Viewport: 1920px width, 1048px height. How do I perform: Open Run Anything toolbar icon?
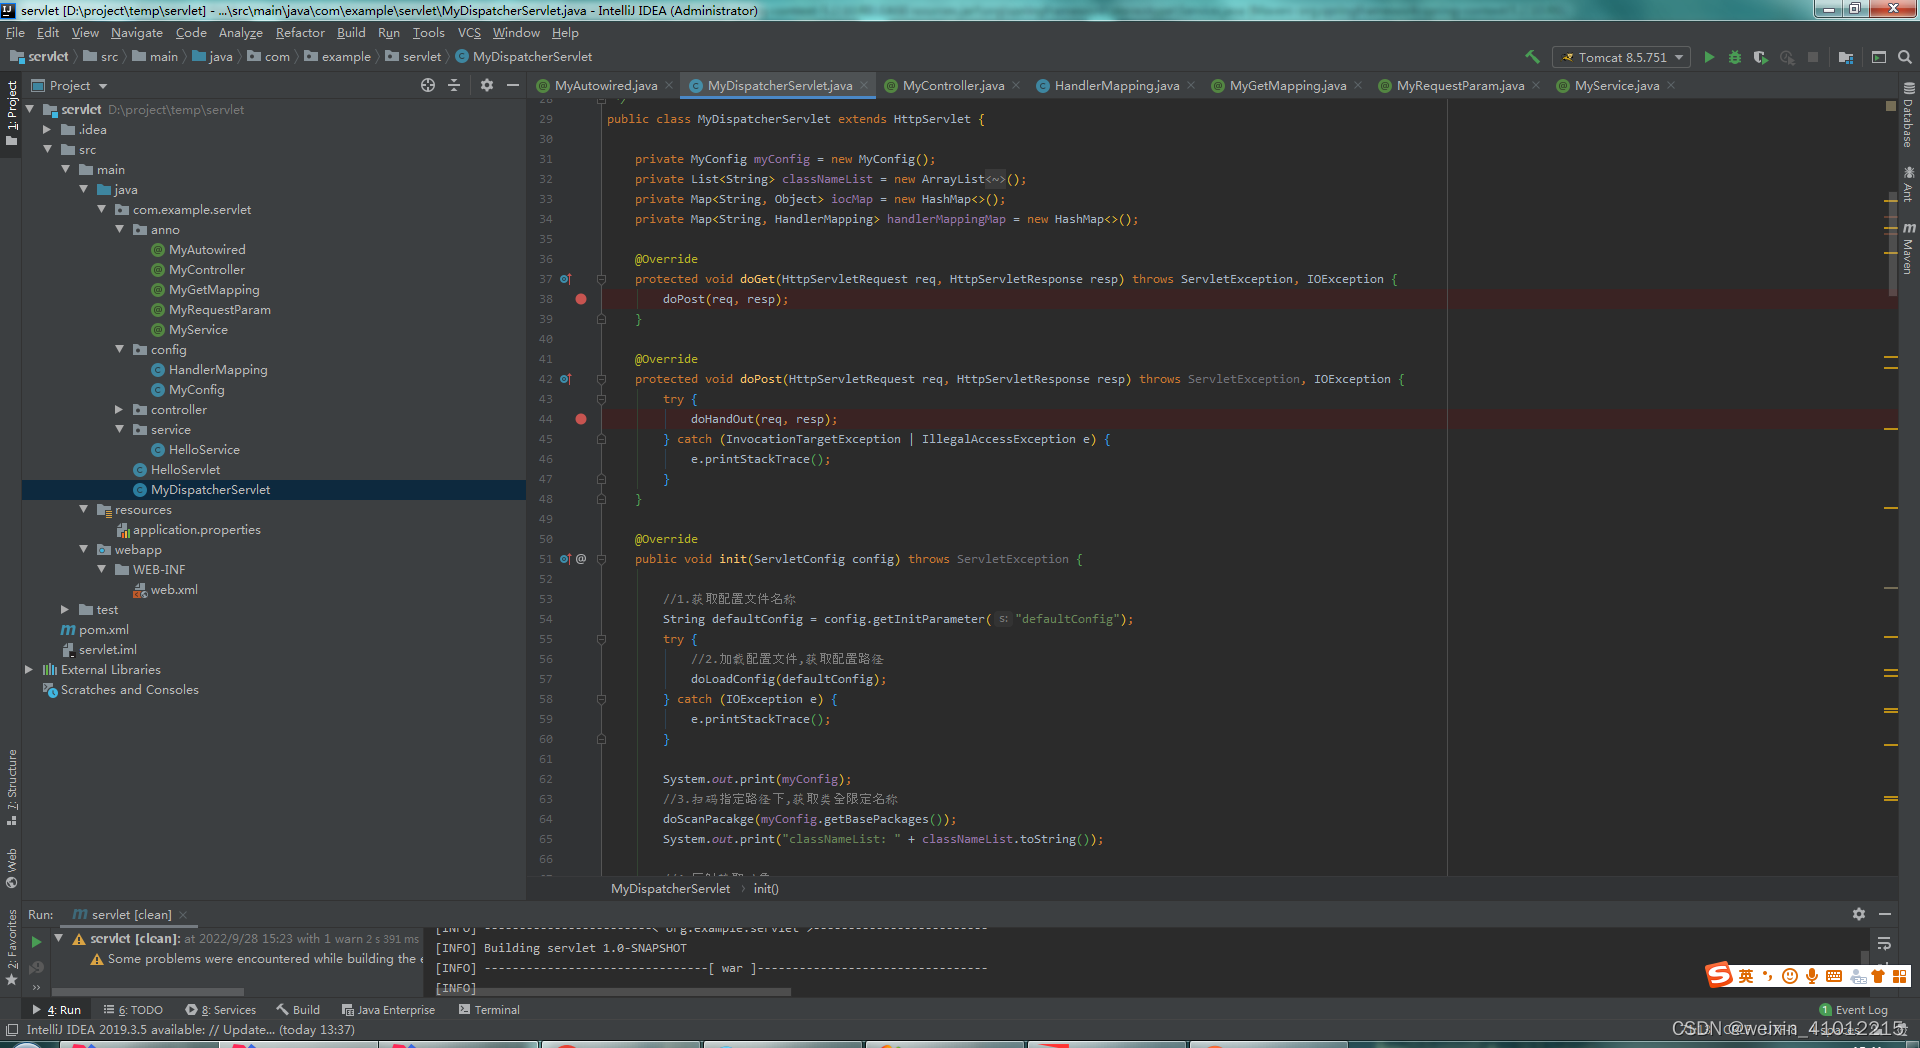[x=1879, y=57]
